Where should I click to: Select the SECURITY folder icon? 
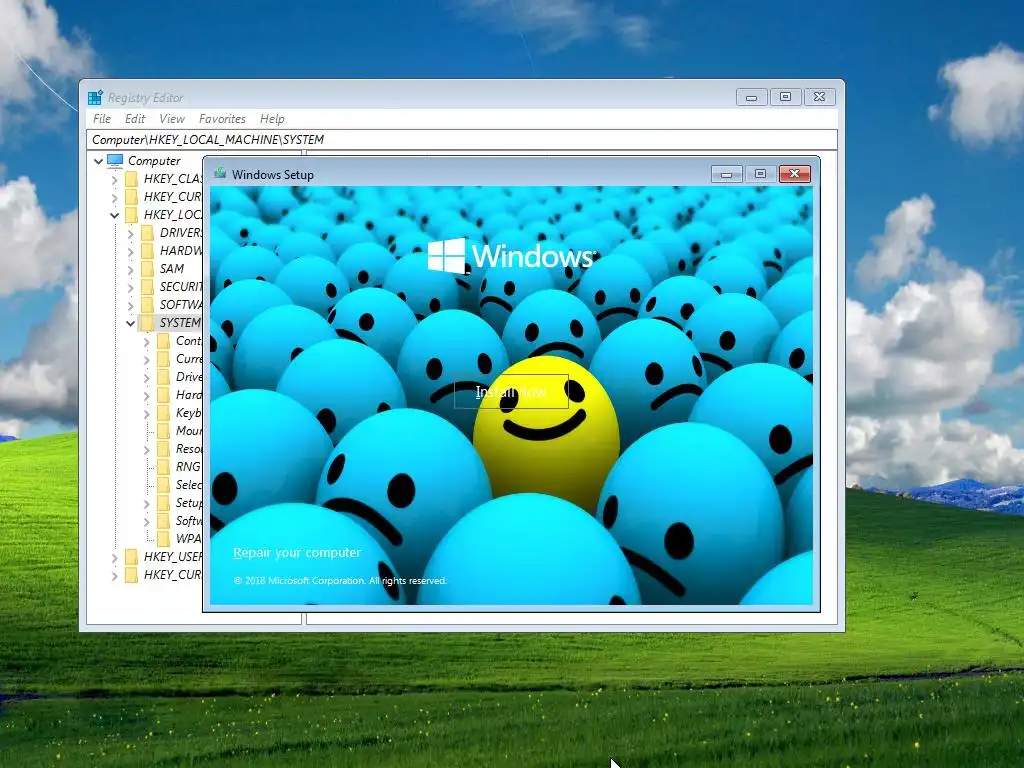tap(148, 287)
